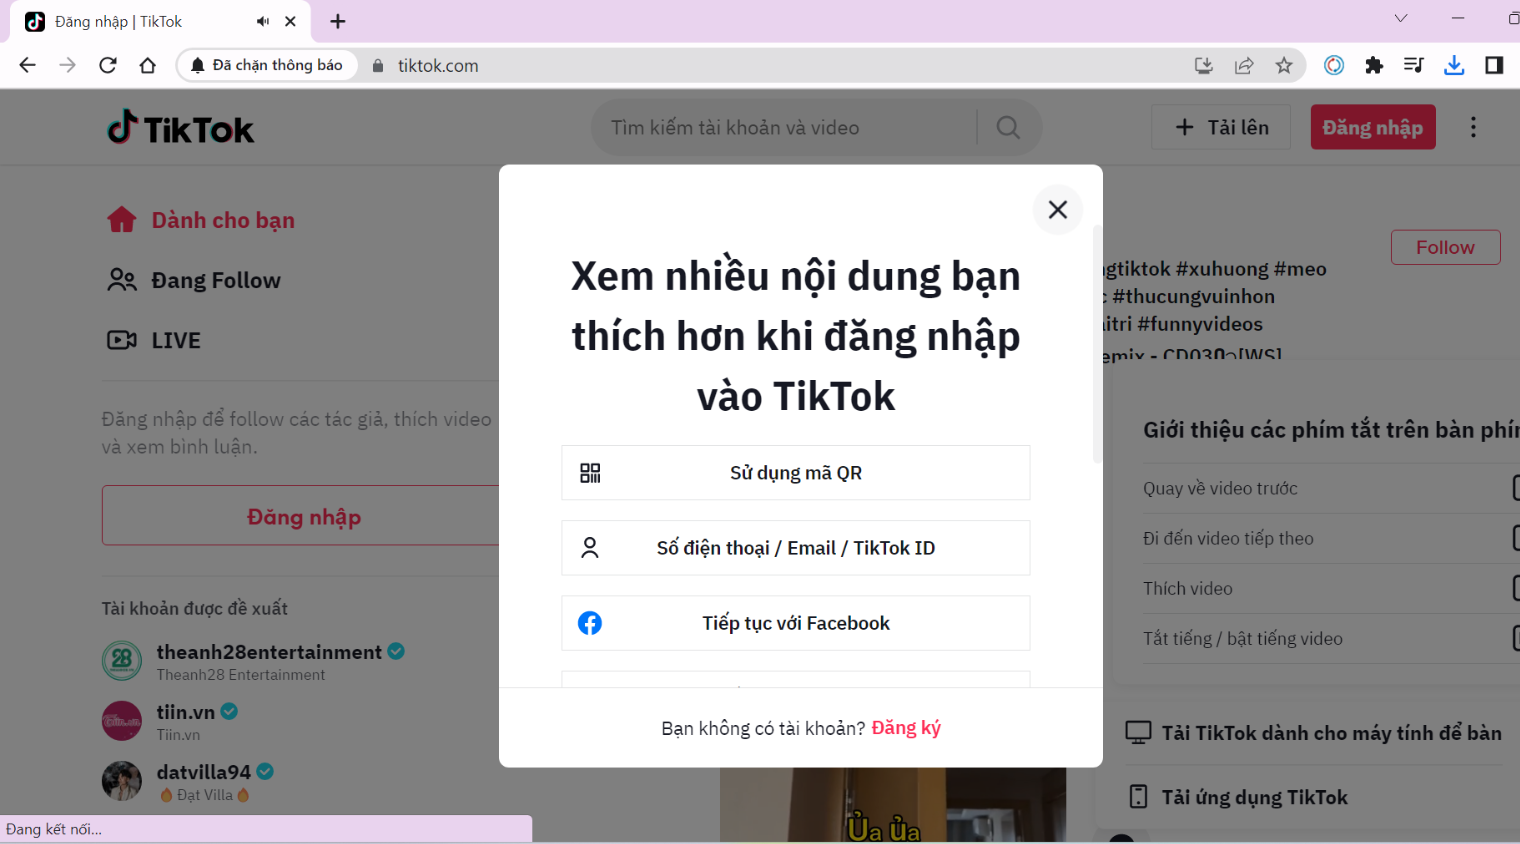This screenshot has width=1520, height=844.
Task: Click the login dialog scrollbar
Action: [1097, 344]
